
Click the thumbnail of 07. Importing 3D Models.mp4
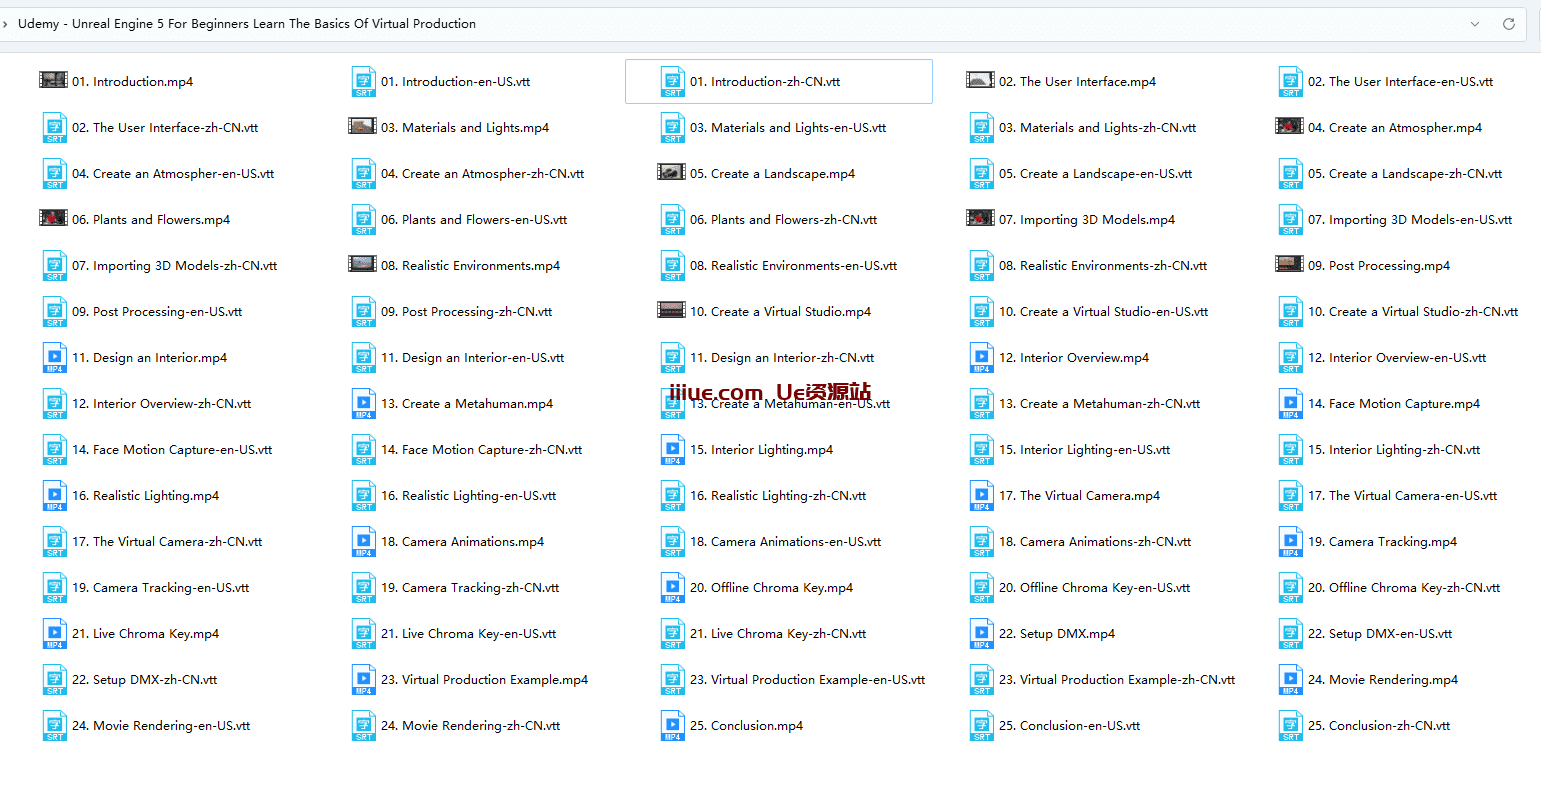(981, 218)
